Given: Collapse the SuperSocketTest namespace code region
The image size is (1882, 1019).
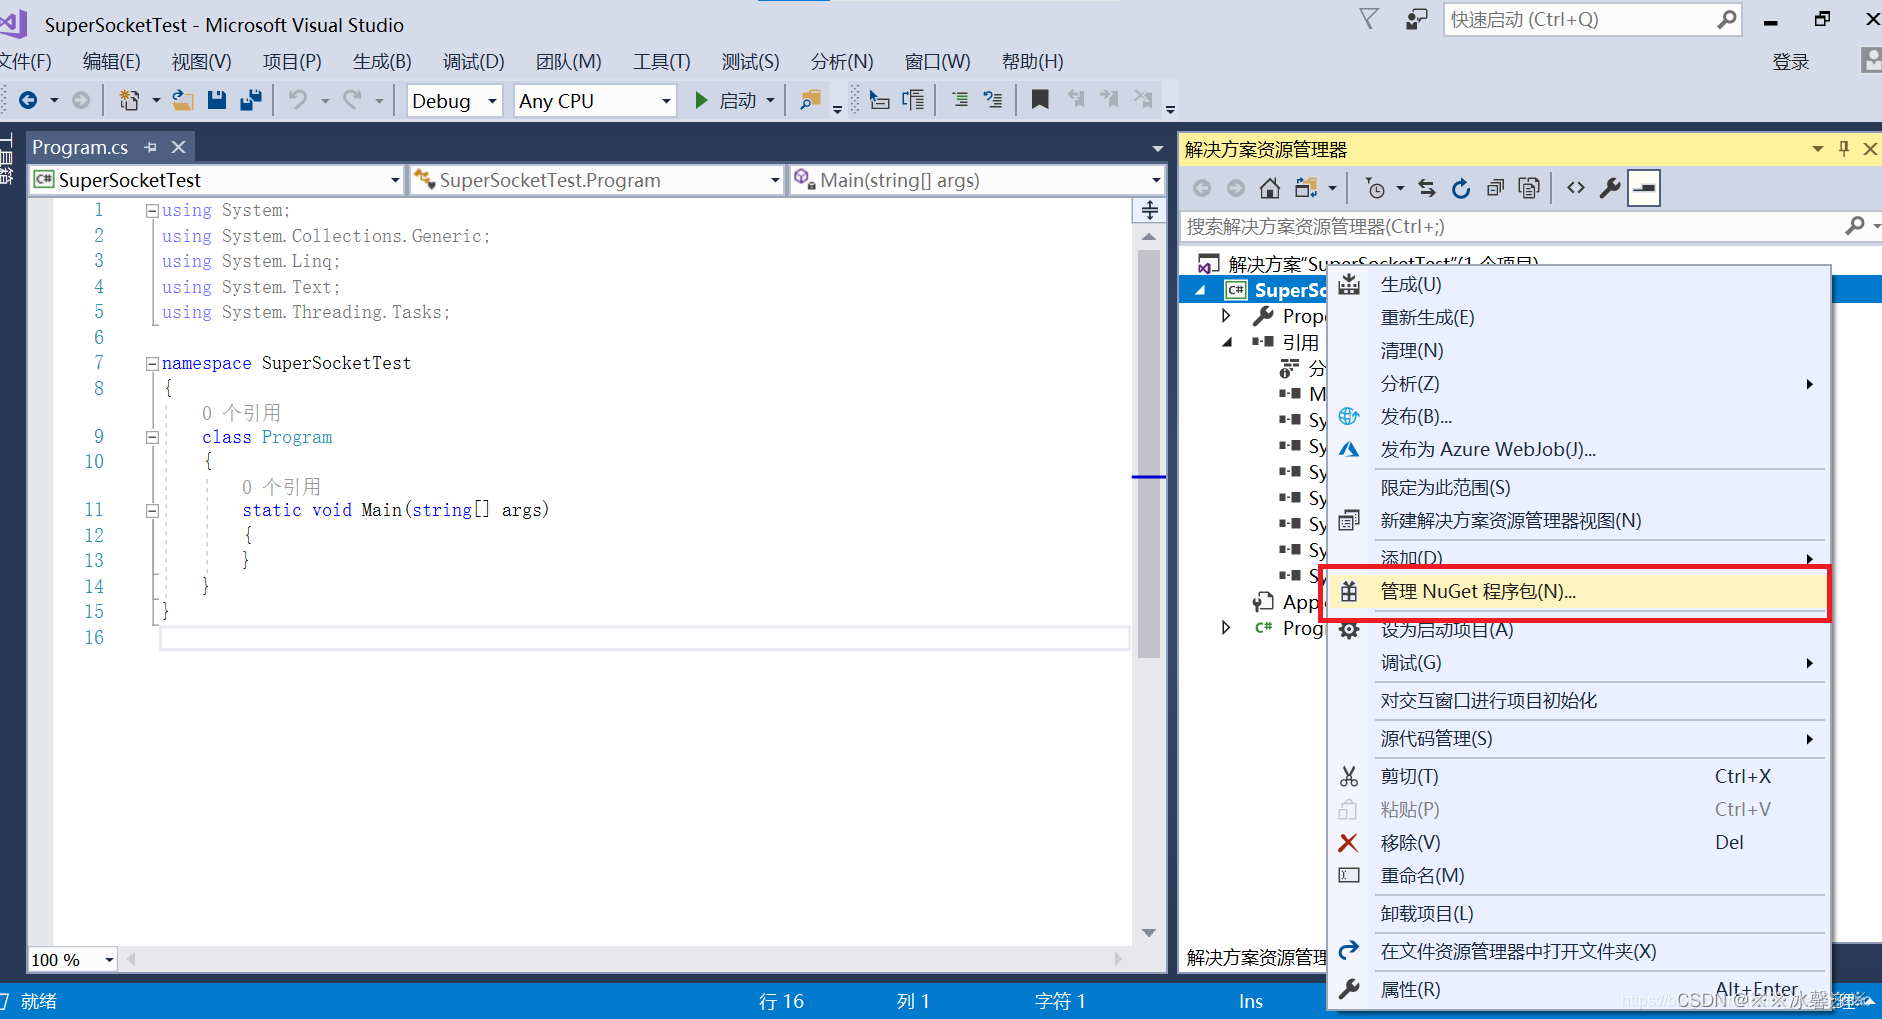Looking at the screenshot, I should click(x=152, y=362).
